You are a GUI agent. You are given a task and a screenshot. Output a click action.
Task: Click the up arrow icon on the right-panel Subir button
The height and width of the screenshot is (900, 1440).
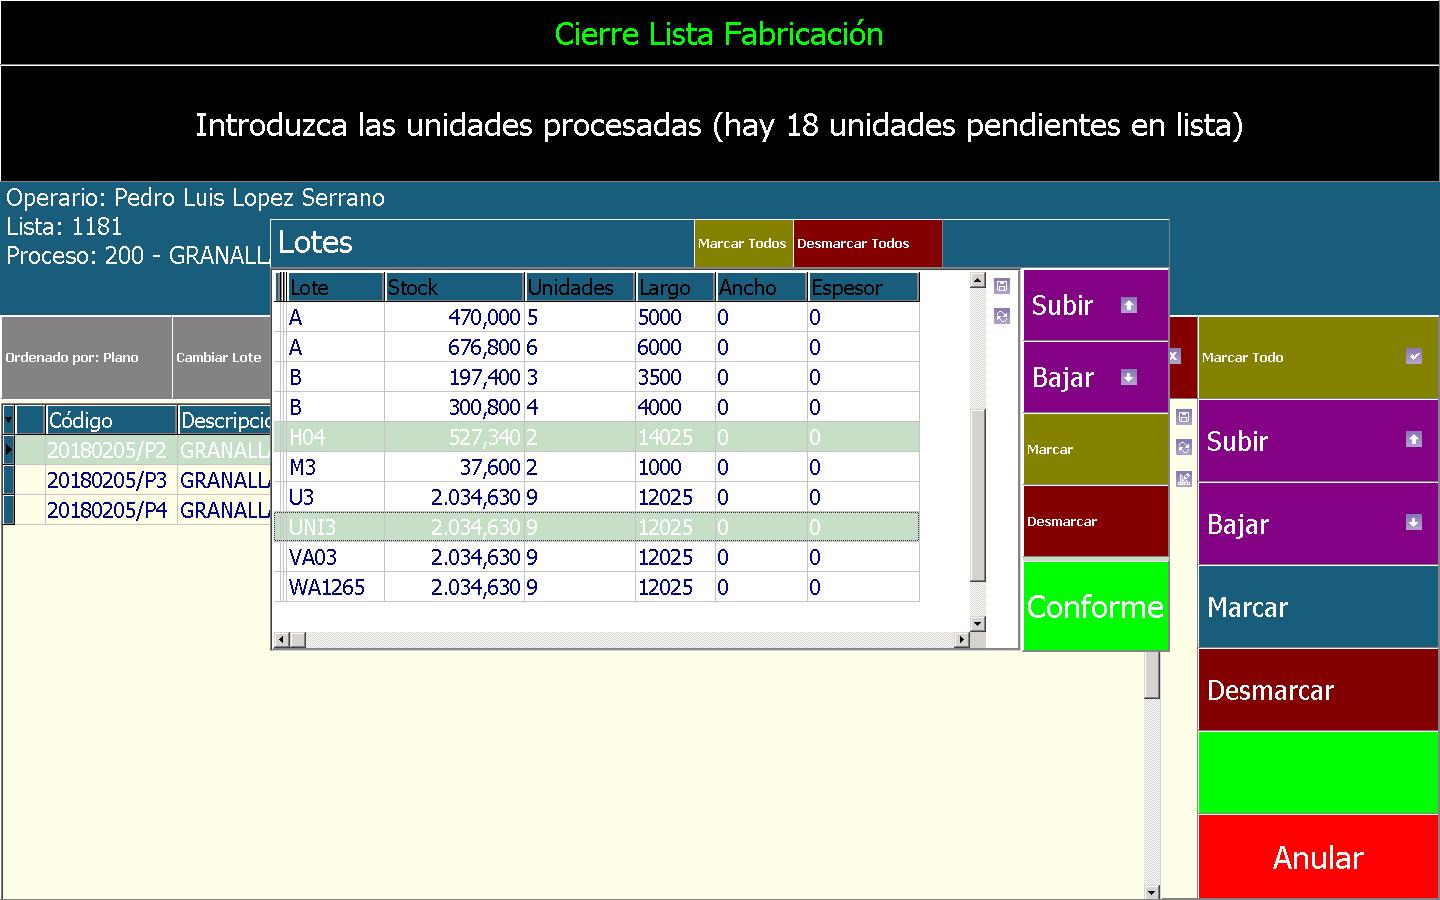tap(1413, 439)
